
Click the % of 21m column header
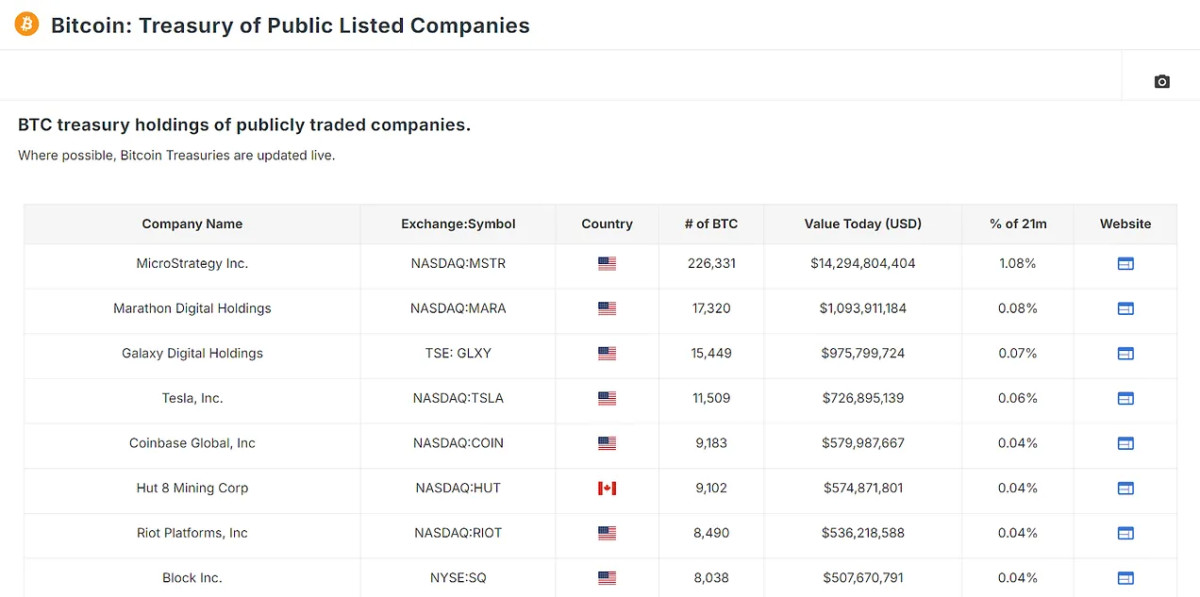1018,224
